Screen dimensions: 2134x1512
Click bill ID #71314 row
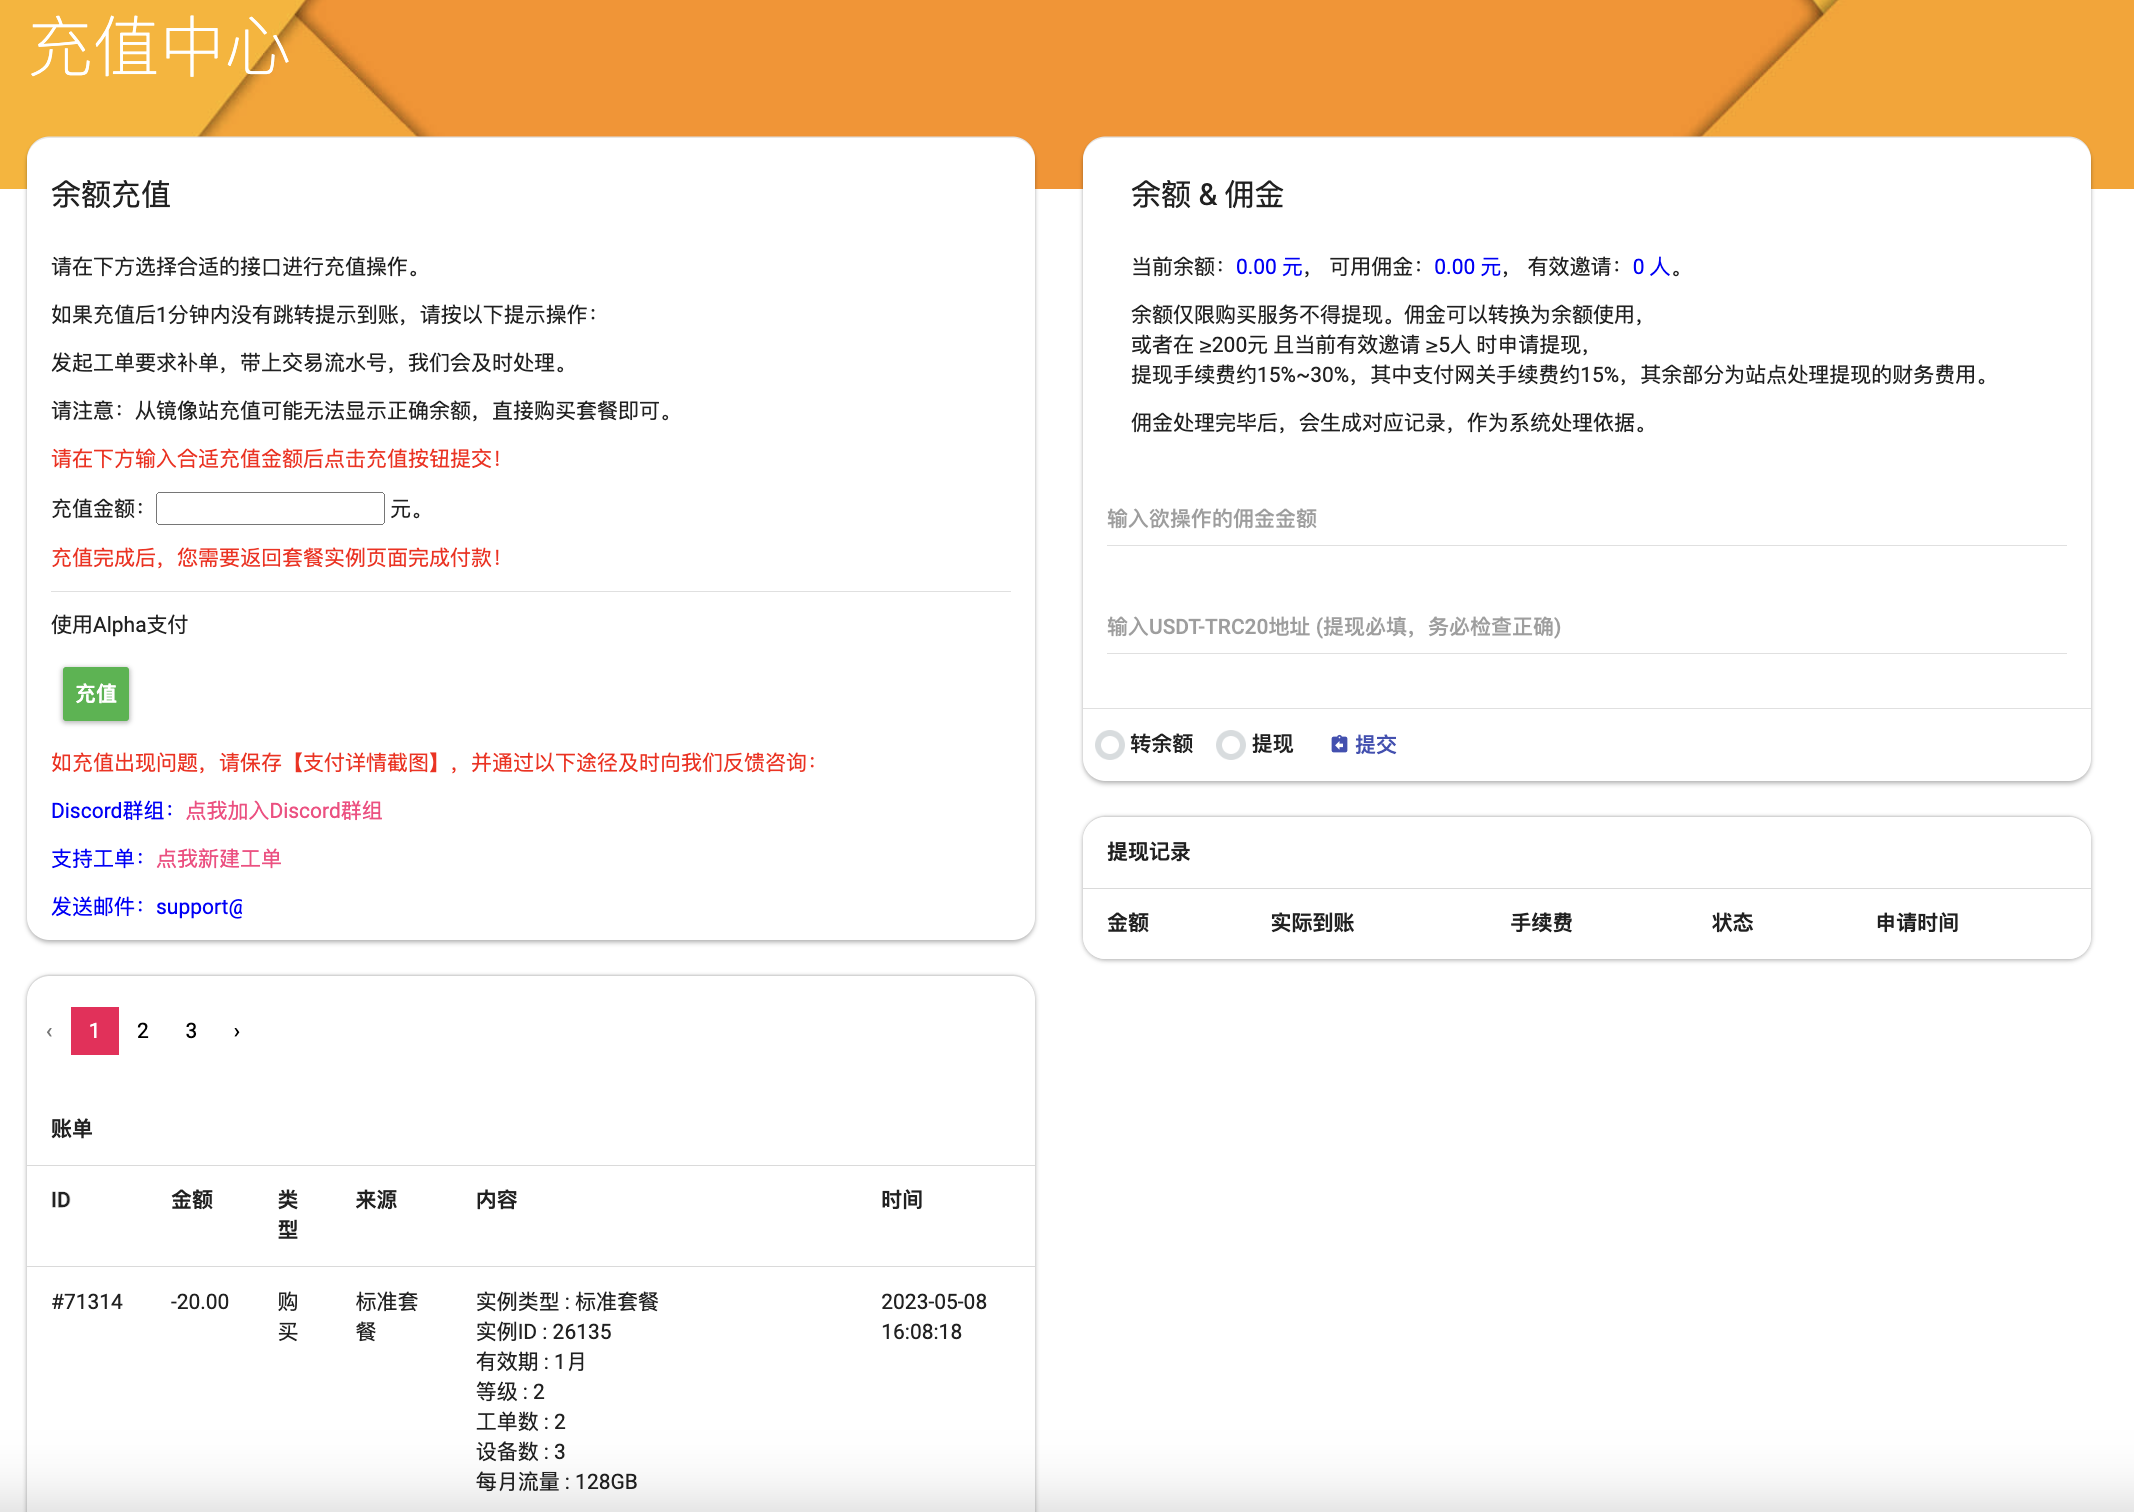(x=87, y=1302)
